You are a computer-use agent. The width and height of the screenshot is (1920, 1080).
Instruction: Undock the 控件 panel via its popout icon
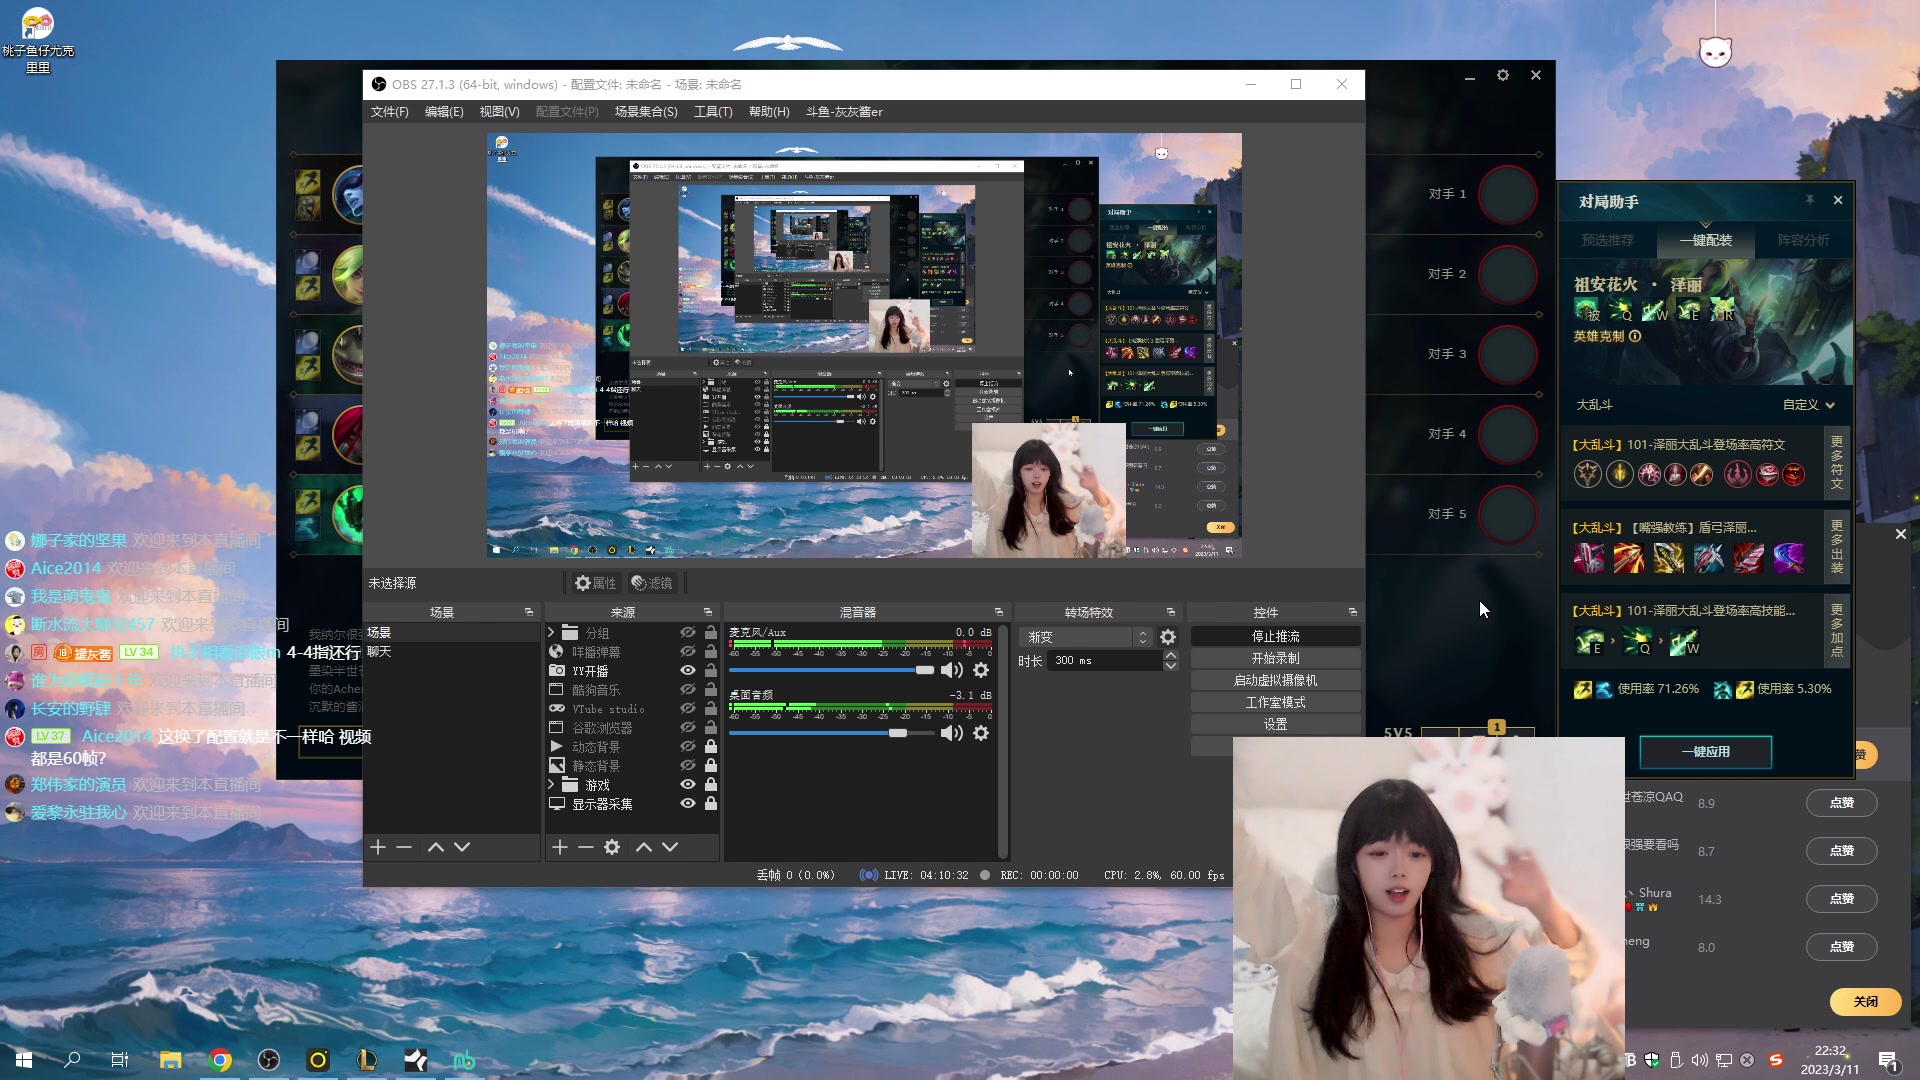pyautogui.click(x=1353, y=612)
